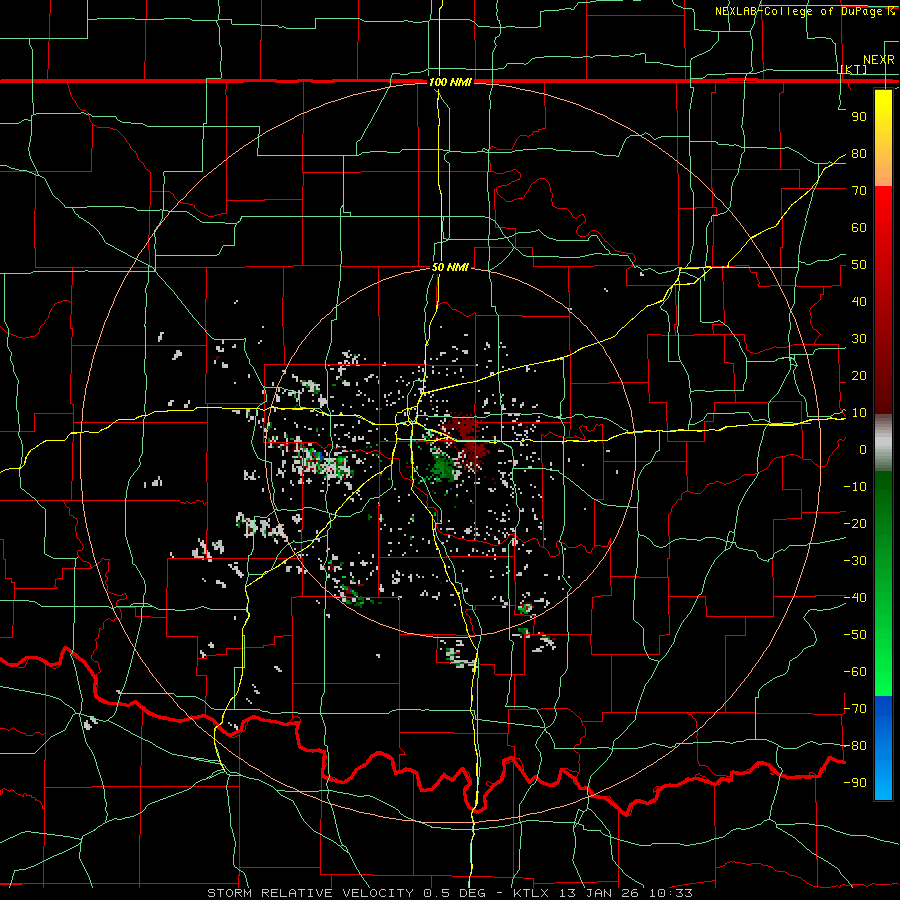Pick the gray zero-velocity segment of the scale
The image size is (900, 900).
pos(883,443)
